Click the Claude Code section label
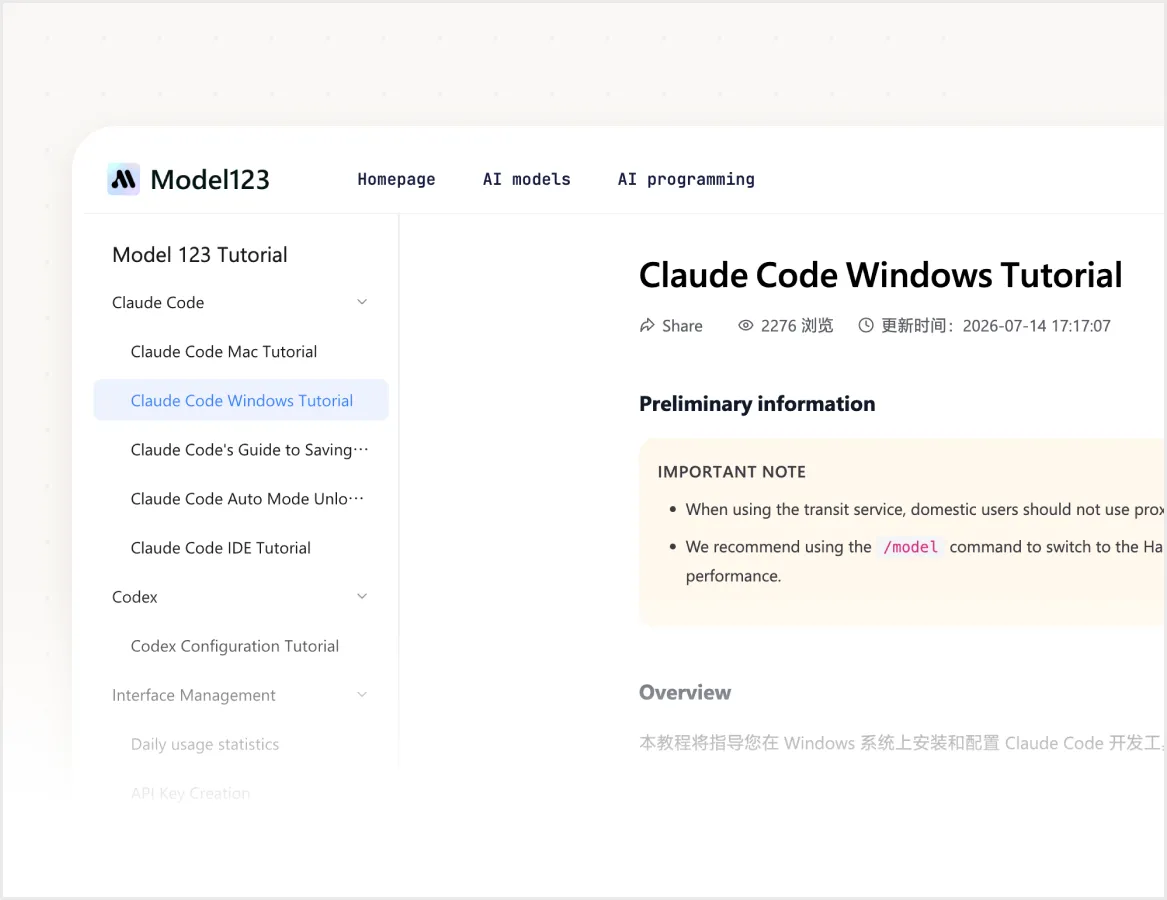Image resolution: width=1167 pixels, height=900 pixels. coord(158,302)
